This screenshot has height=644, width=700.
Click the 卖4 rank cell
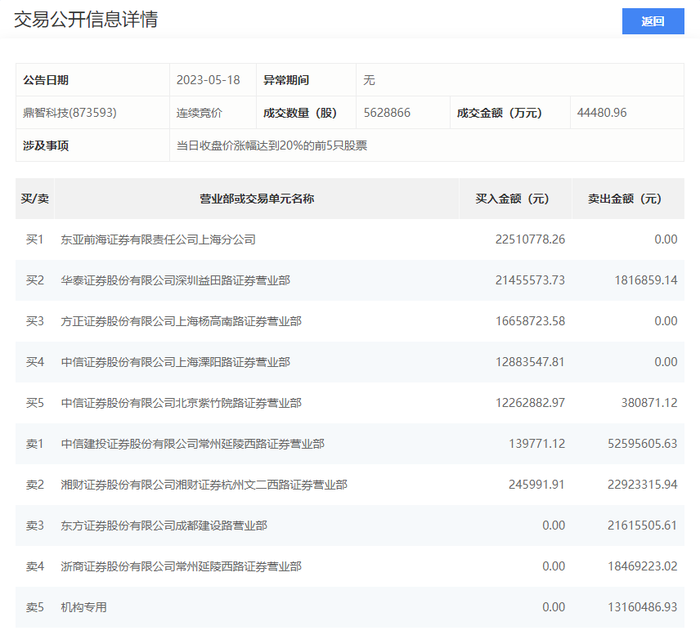(35, 566)
